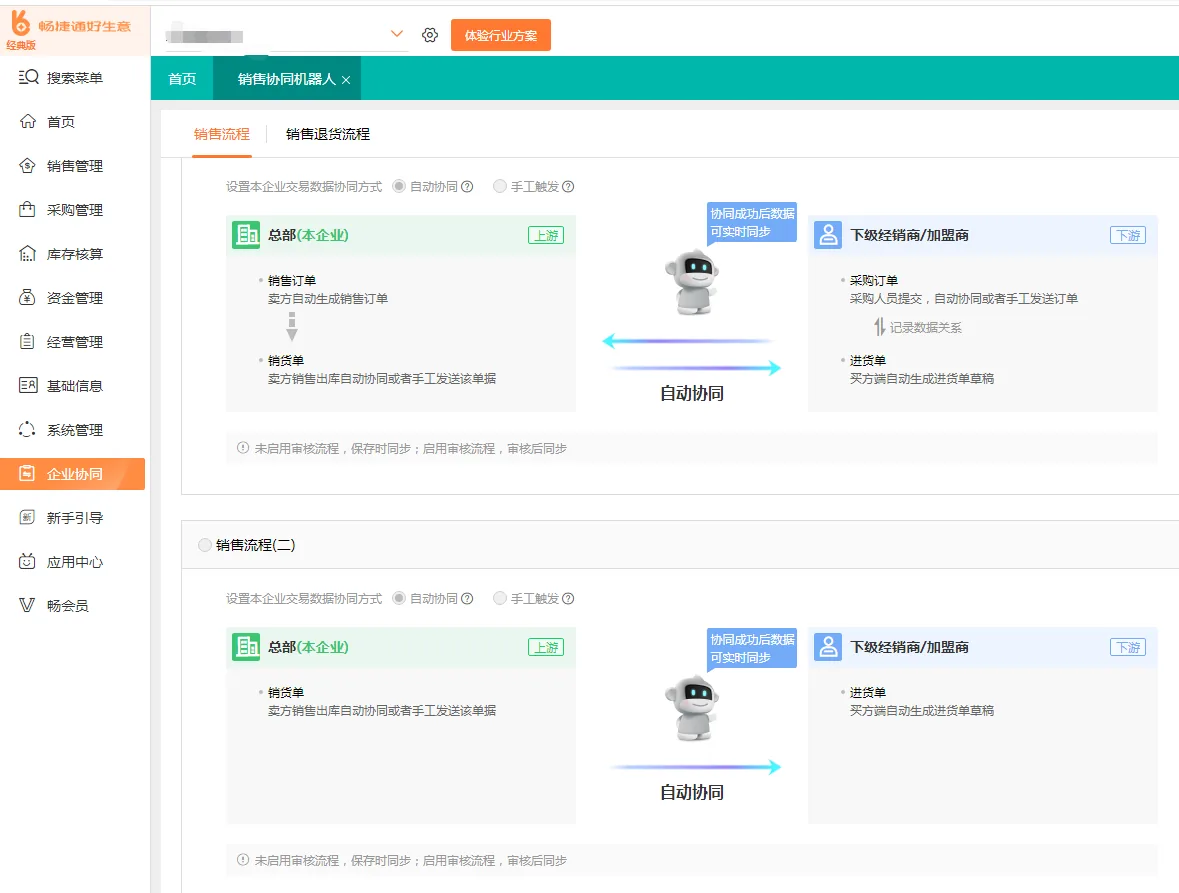Click the 采购人员提交，自动协同或者手工发送订单 text
The height and width of the screenshot is (893, 1179).
click(964, 298)
